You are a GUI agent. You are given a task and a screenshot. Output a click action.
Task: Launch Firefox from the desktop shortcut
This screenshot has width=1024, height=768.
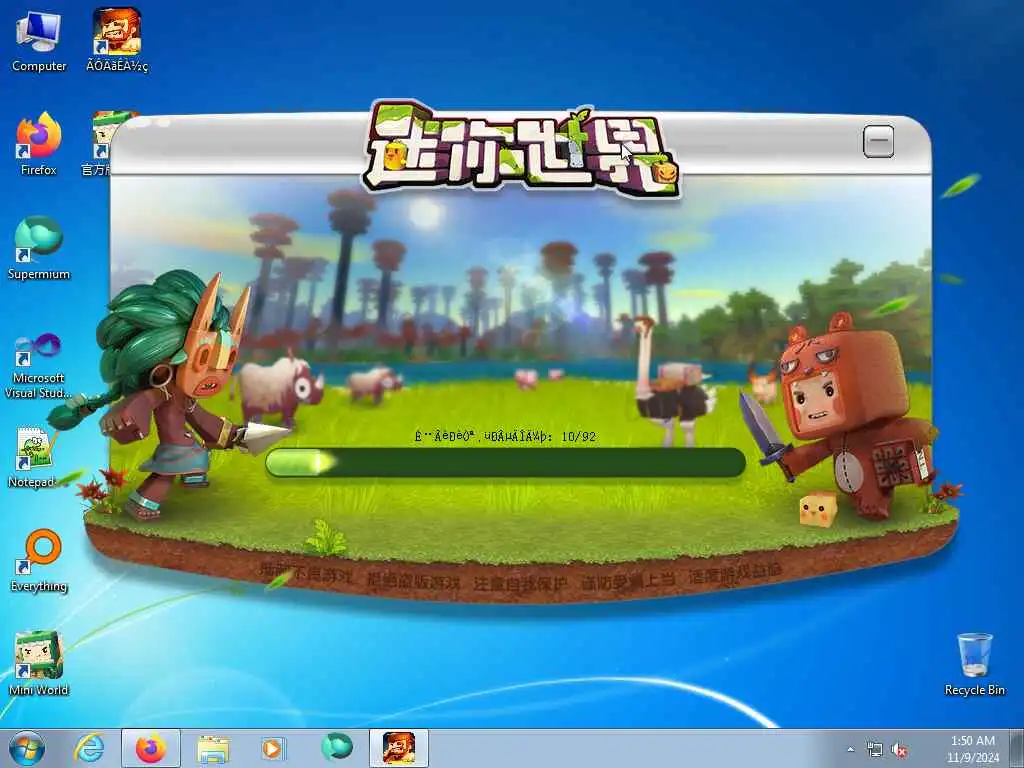click(x=39, y=144)
